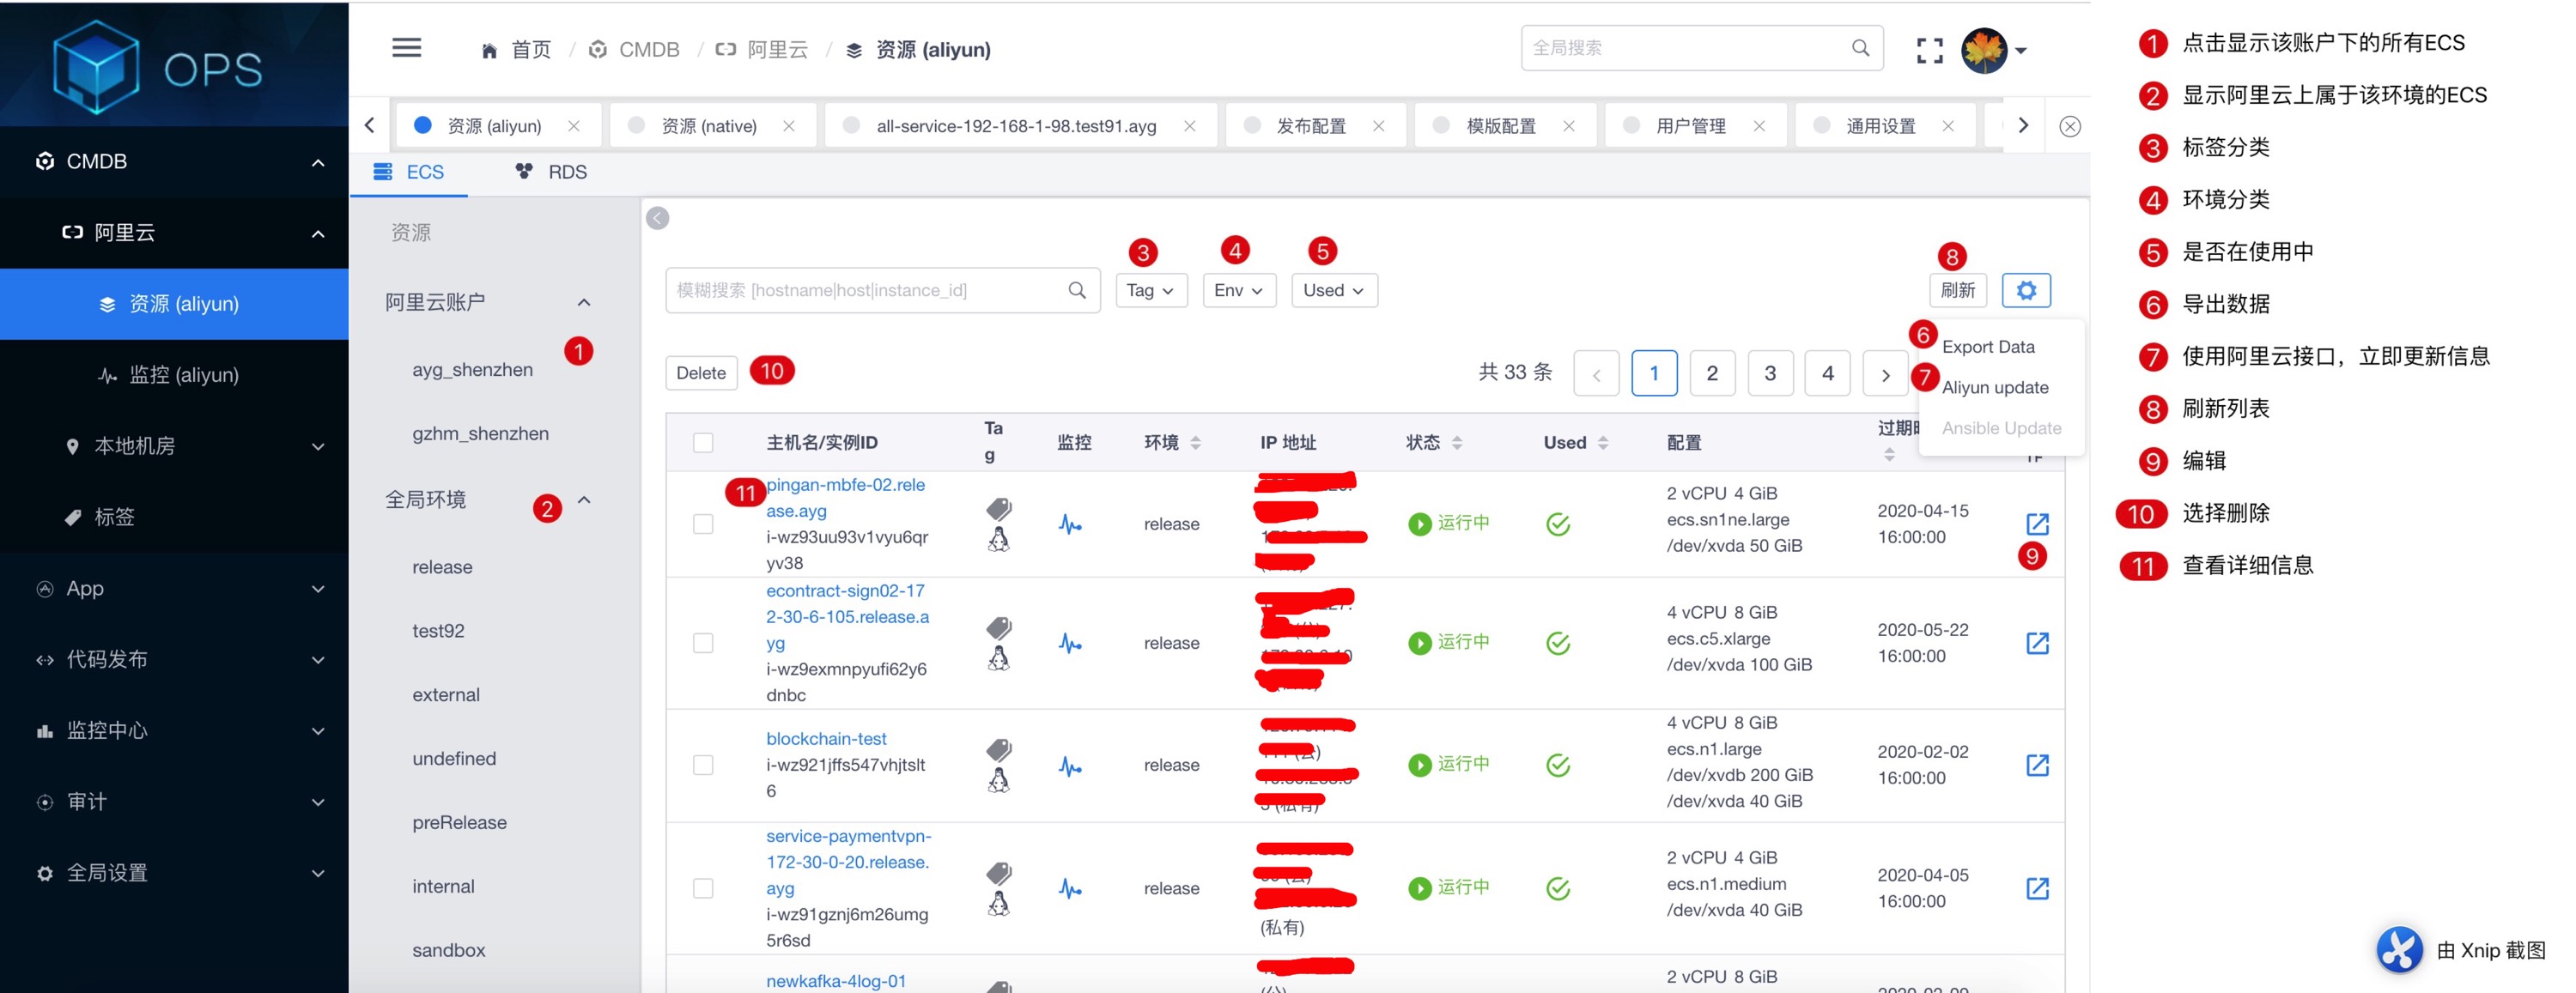Viewport: 2576px width, 993px height.
Task: Click the Delete button
Action: coord(700,373)
